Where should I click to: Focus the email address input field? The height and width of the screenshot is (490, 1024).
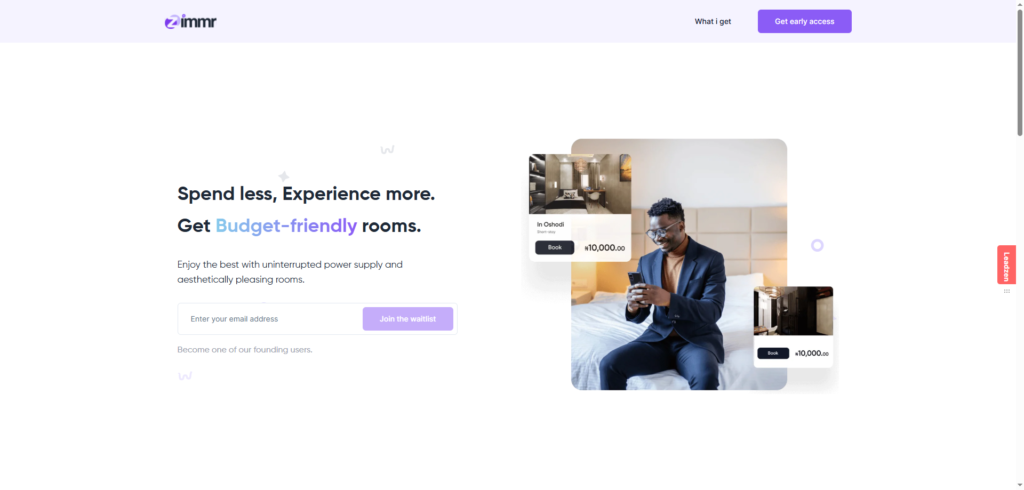tap(270, 319)
